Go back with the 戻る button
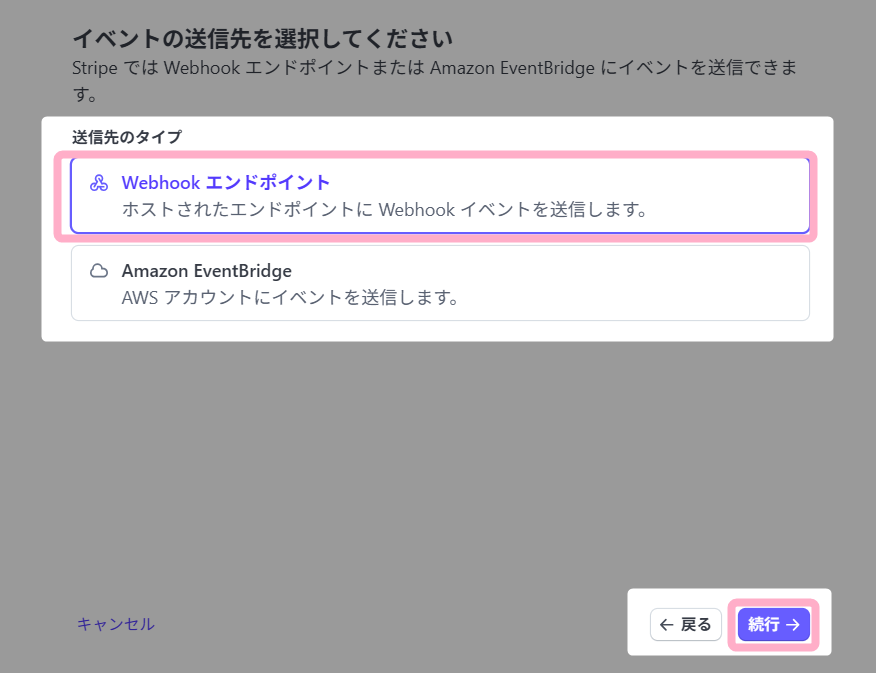Viewport: 876px width, 673px height. pos(686,625)
